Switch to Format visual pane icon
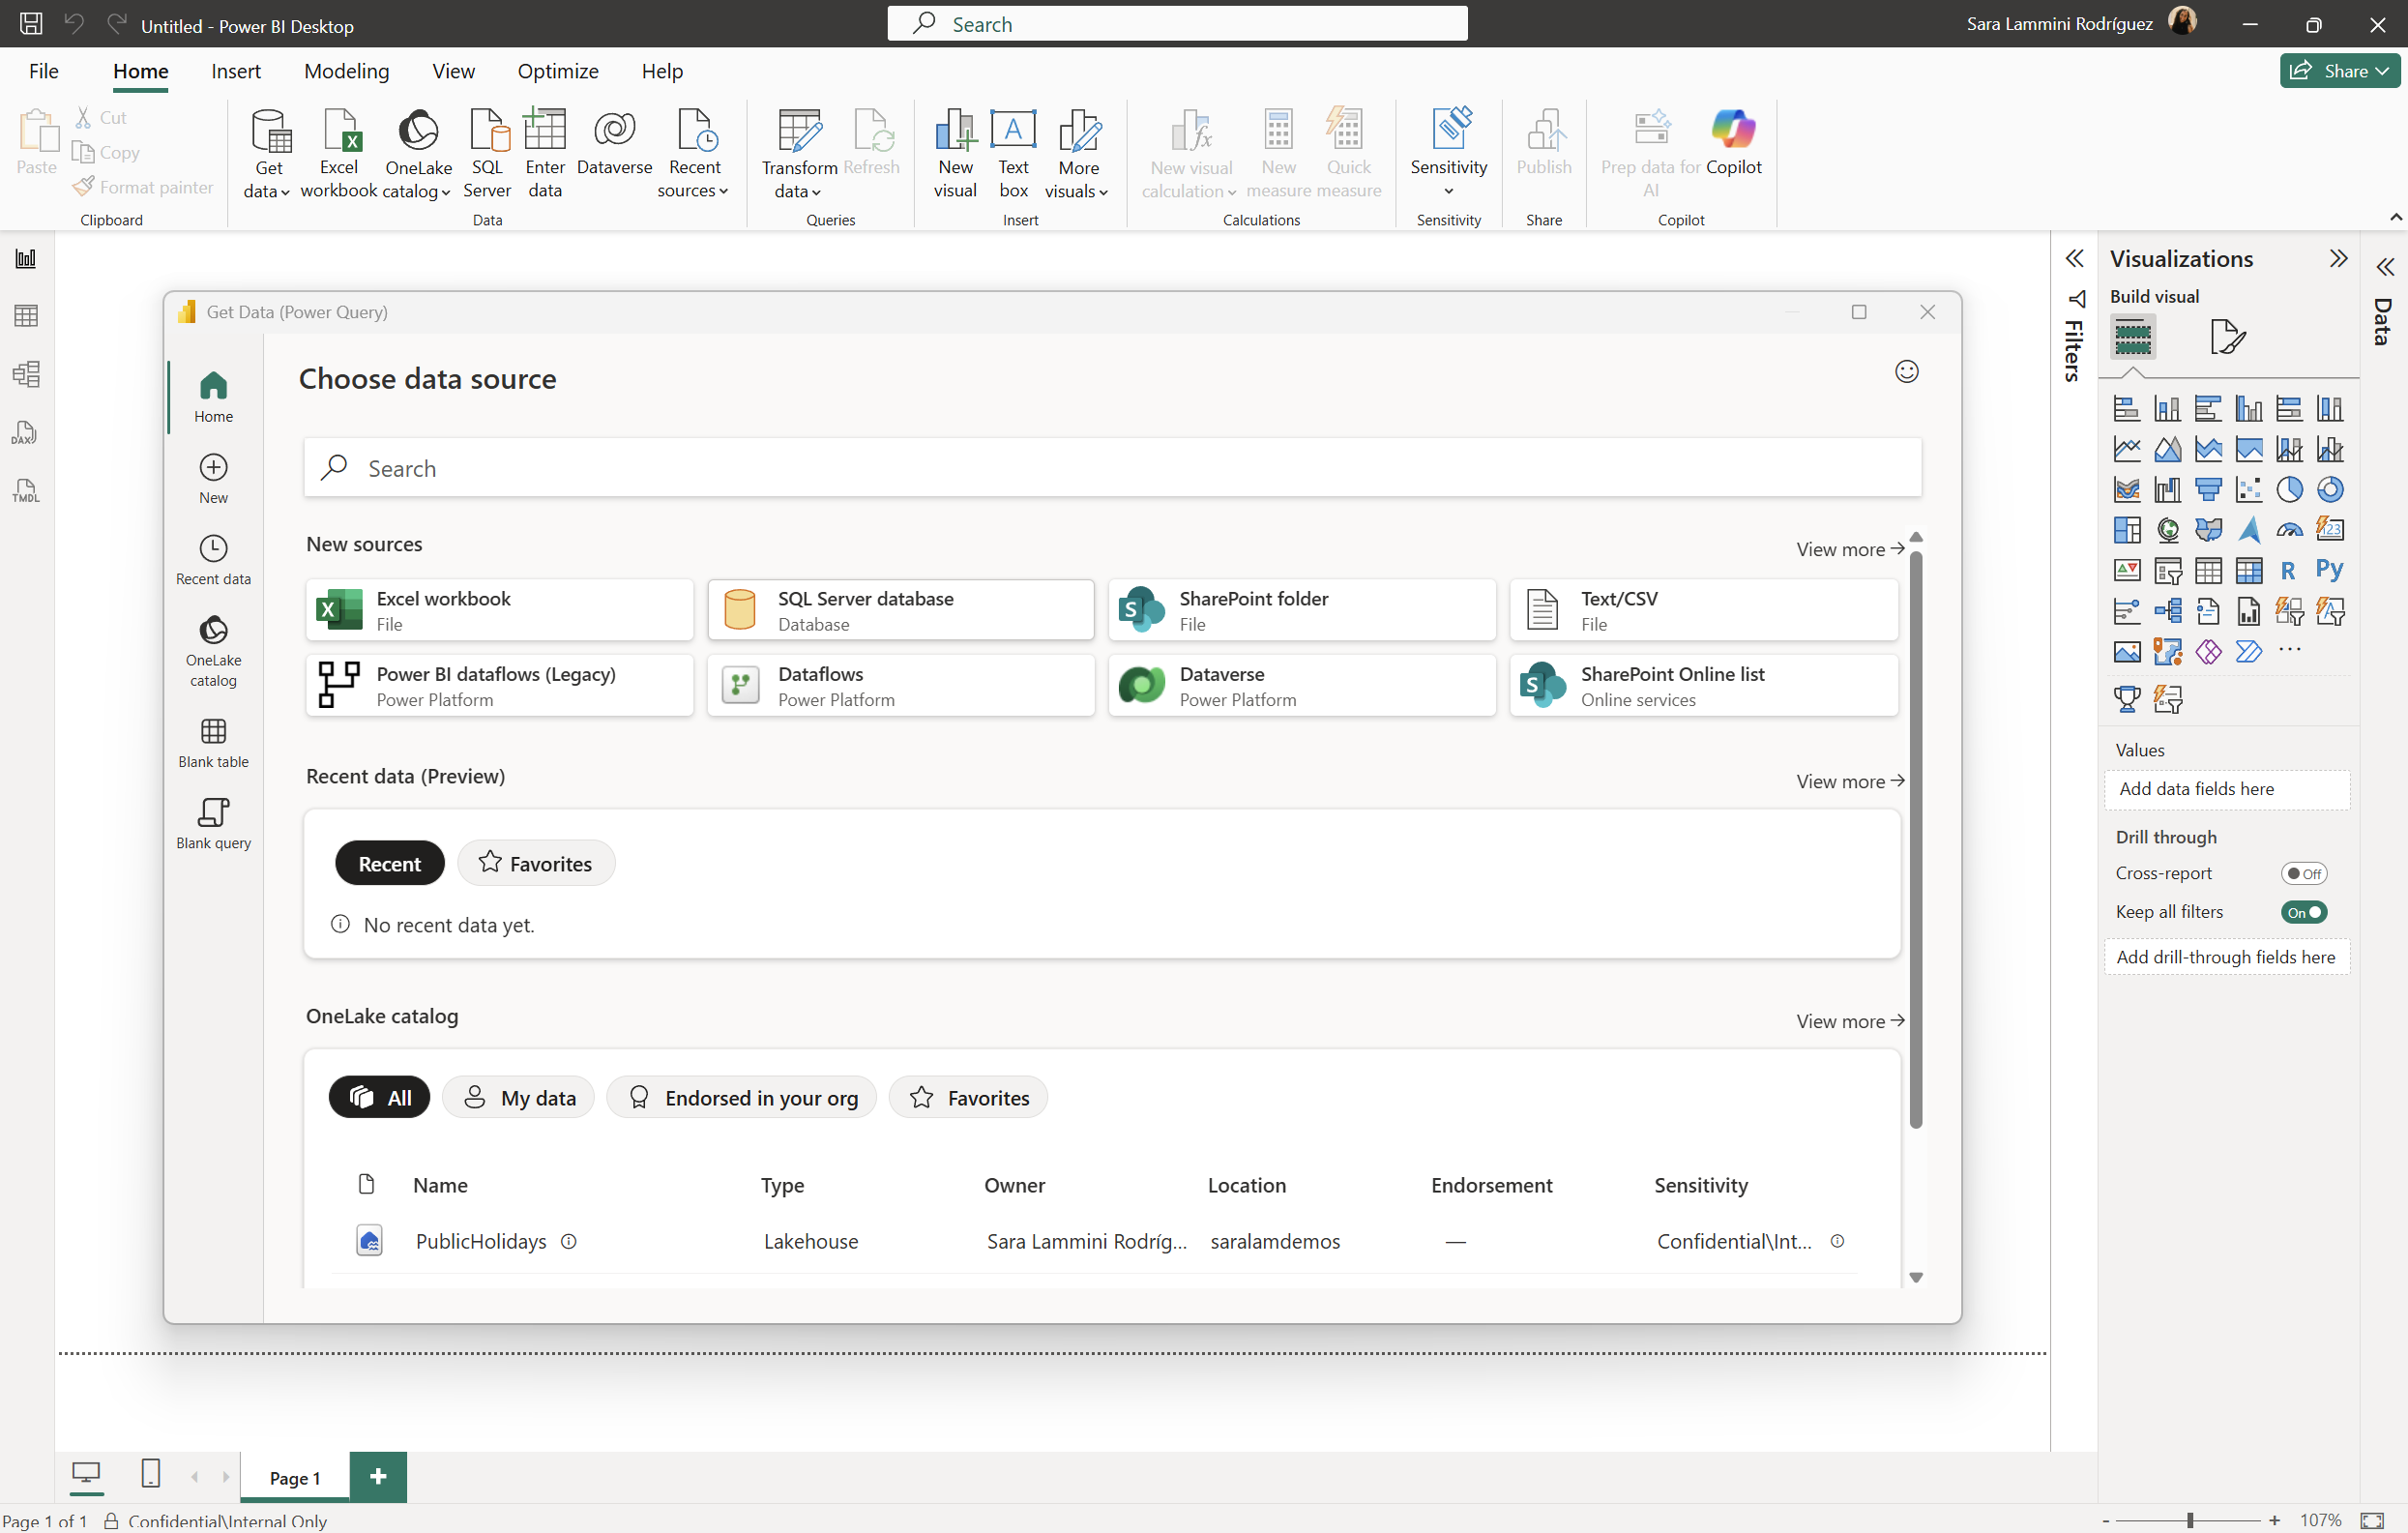Viewport: 2408px width, 1533px height. point(2227,337)
